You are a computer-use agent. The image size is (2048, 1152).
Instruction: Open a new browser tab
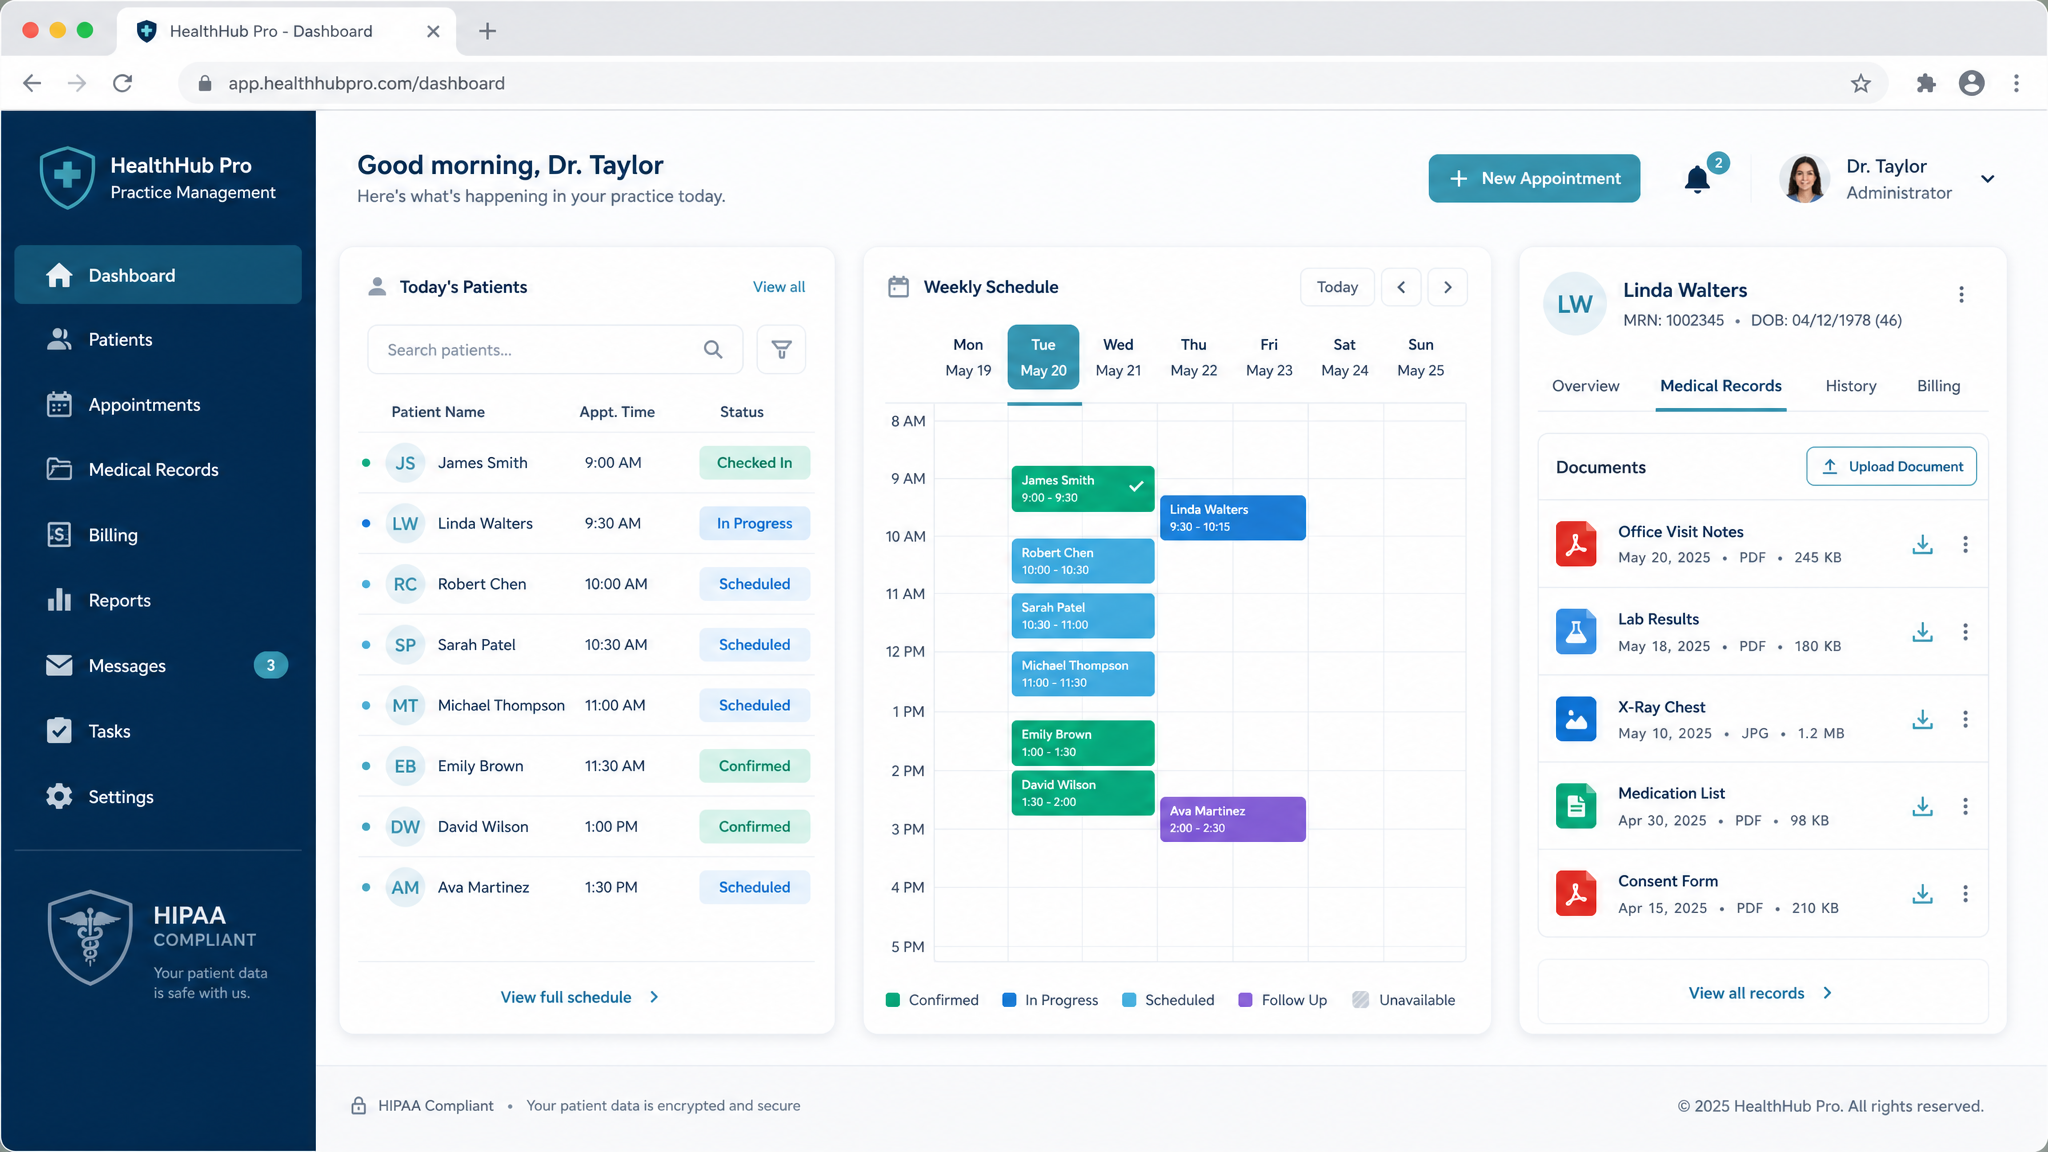[x=487, y=31]
